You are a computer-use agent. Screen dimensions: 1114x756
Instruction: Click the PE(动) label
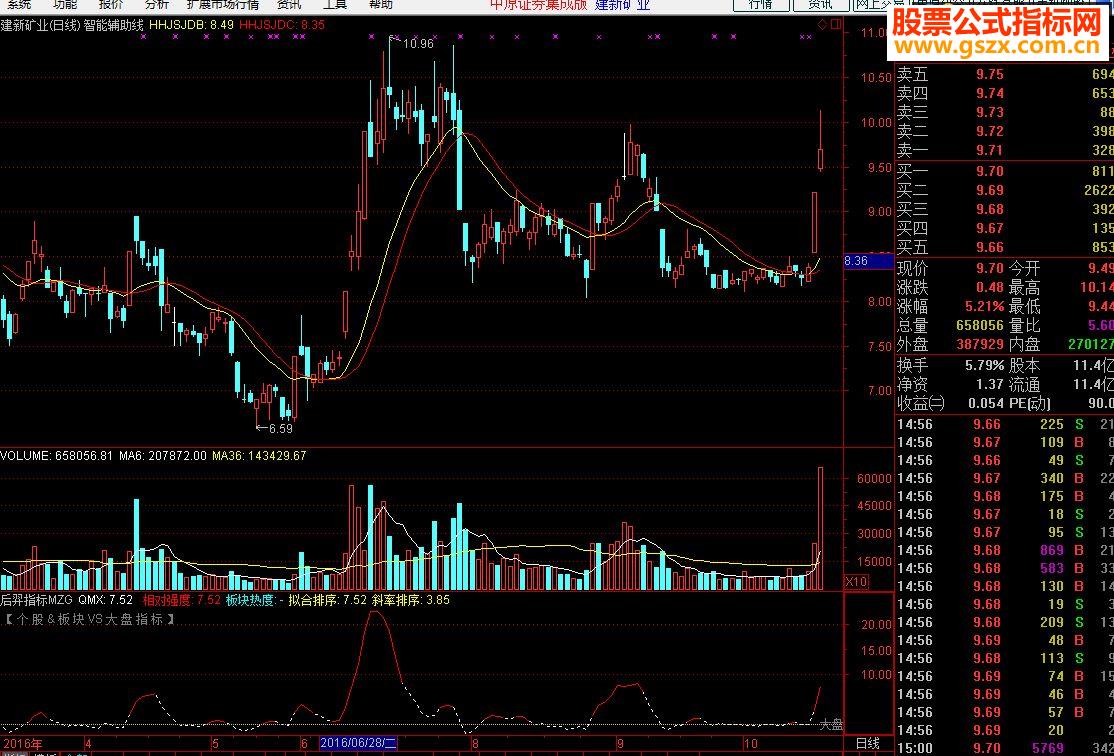point(1030,404)
